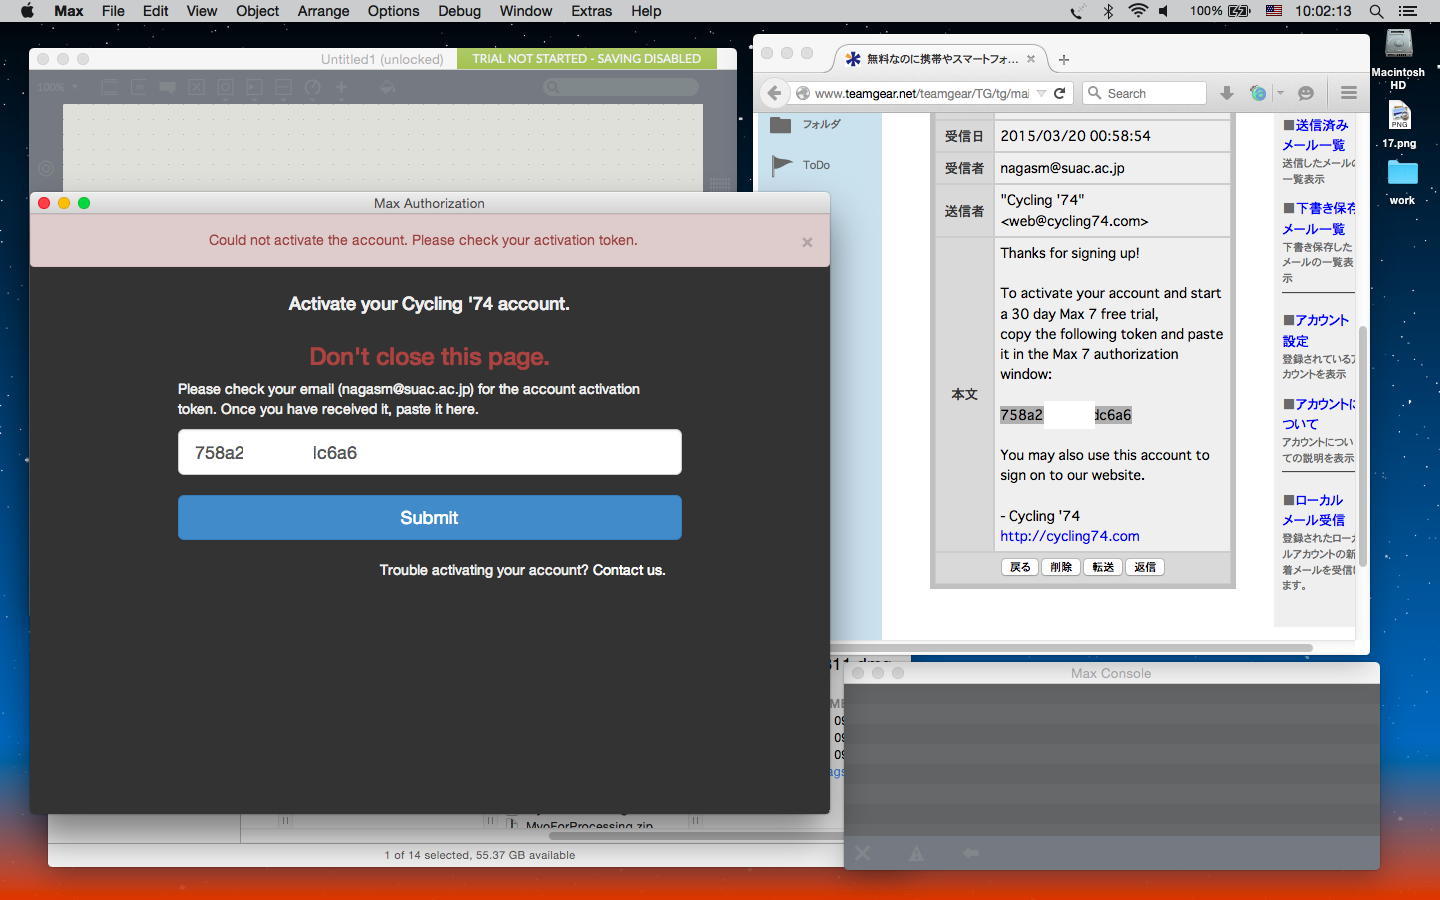
Task: Click the paint bucket icon in patcher toolbar
Action: 387,87
